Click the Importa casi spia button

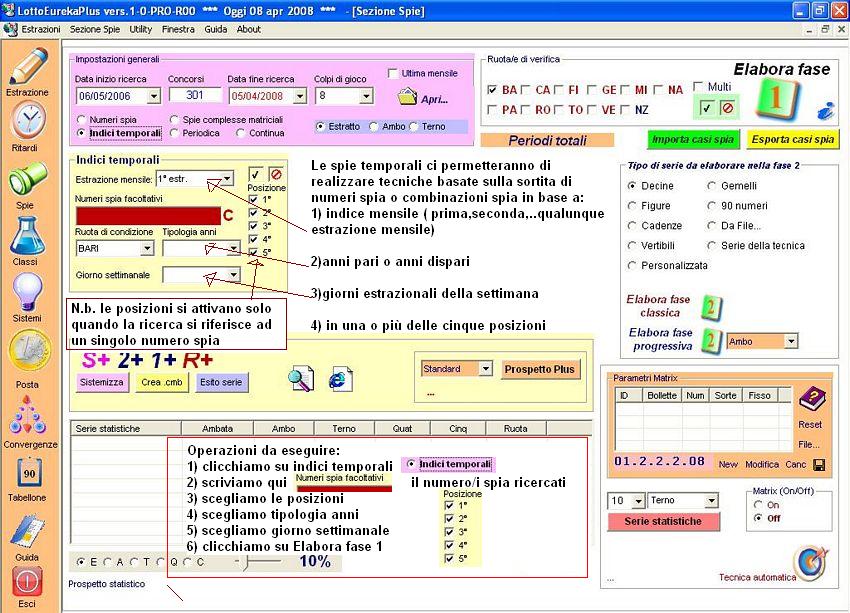tap(693, 139)
